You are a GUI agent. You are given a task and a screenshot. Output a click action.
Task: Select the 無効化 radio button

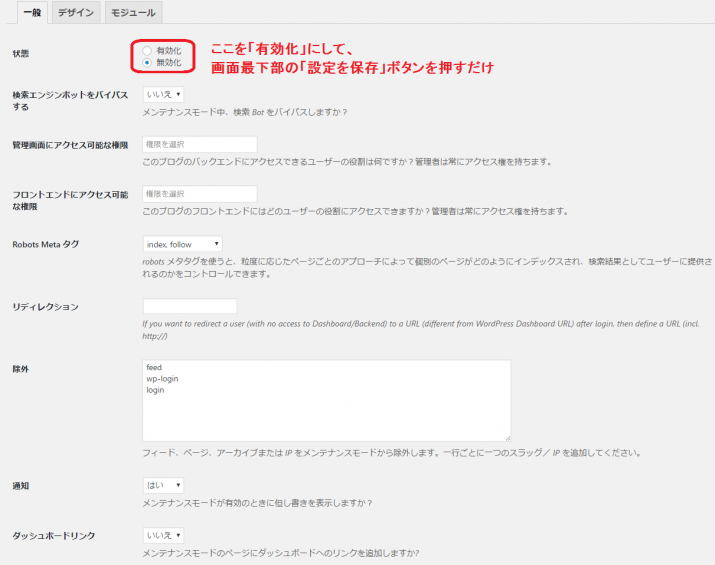[148, 62]
